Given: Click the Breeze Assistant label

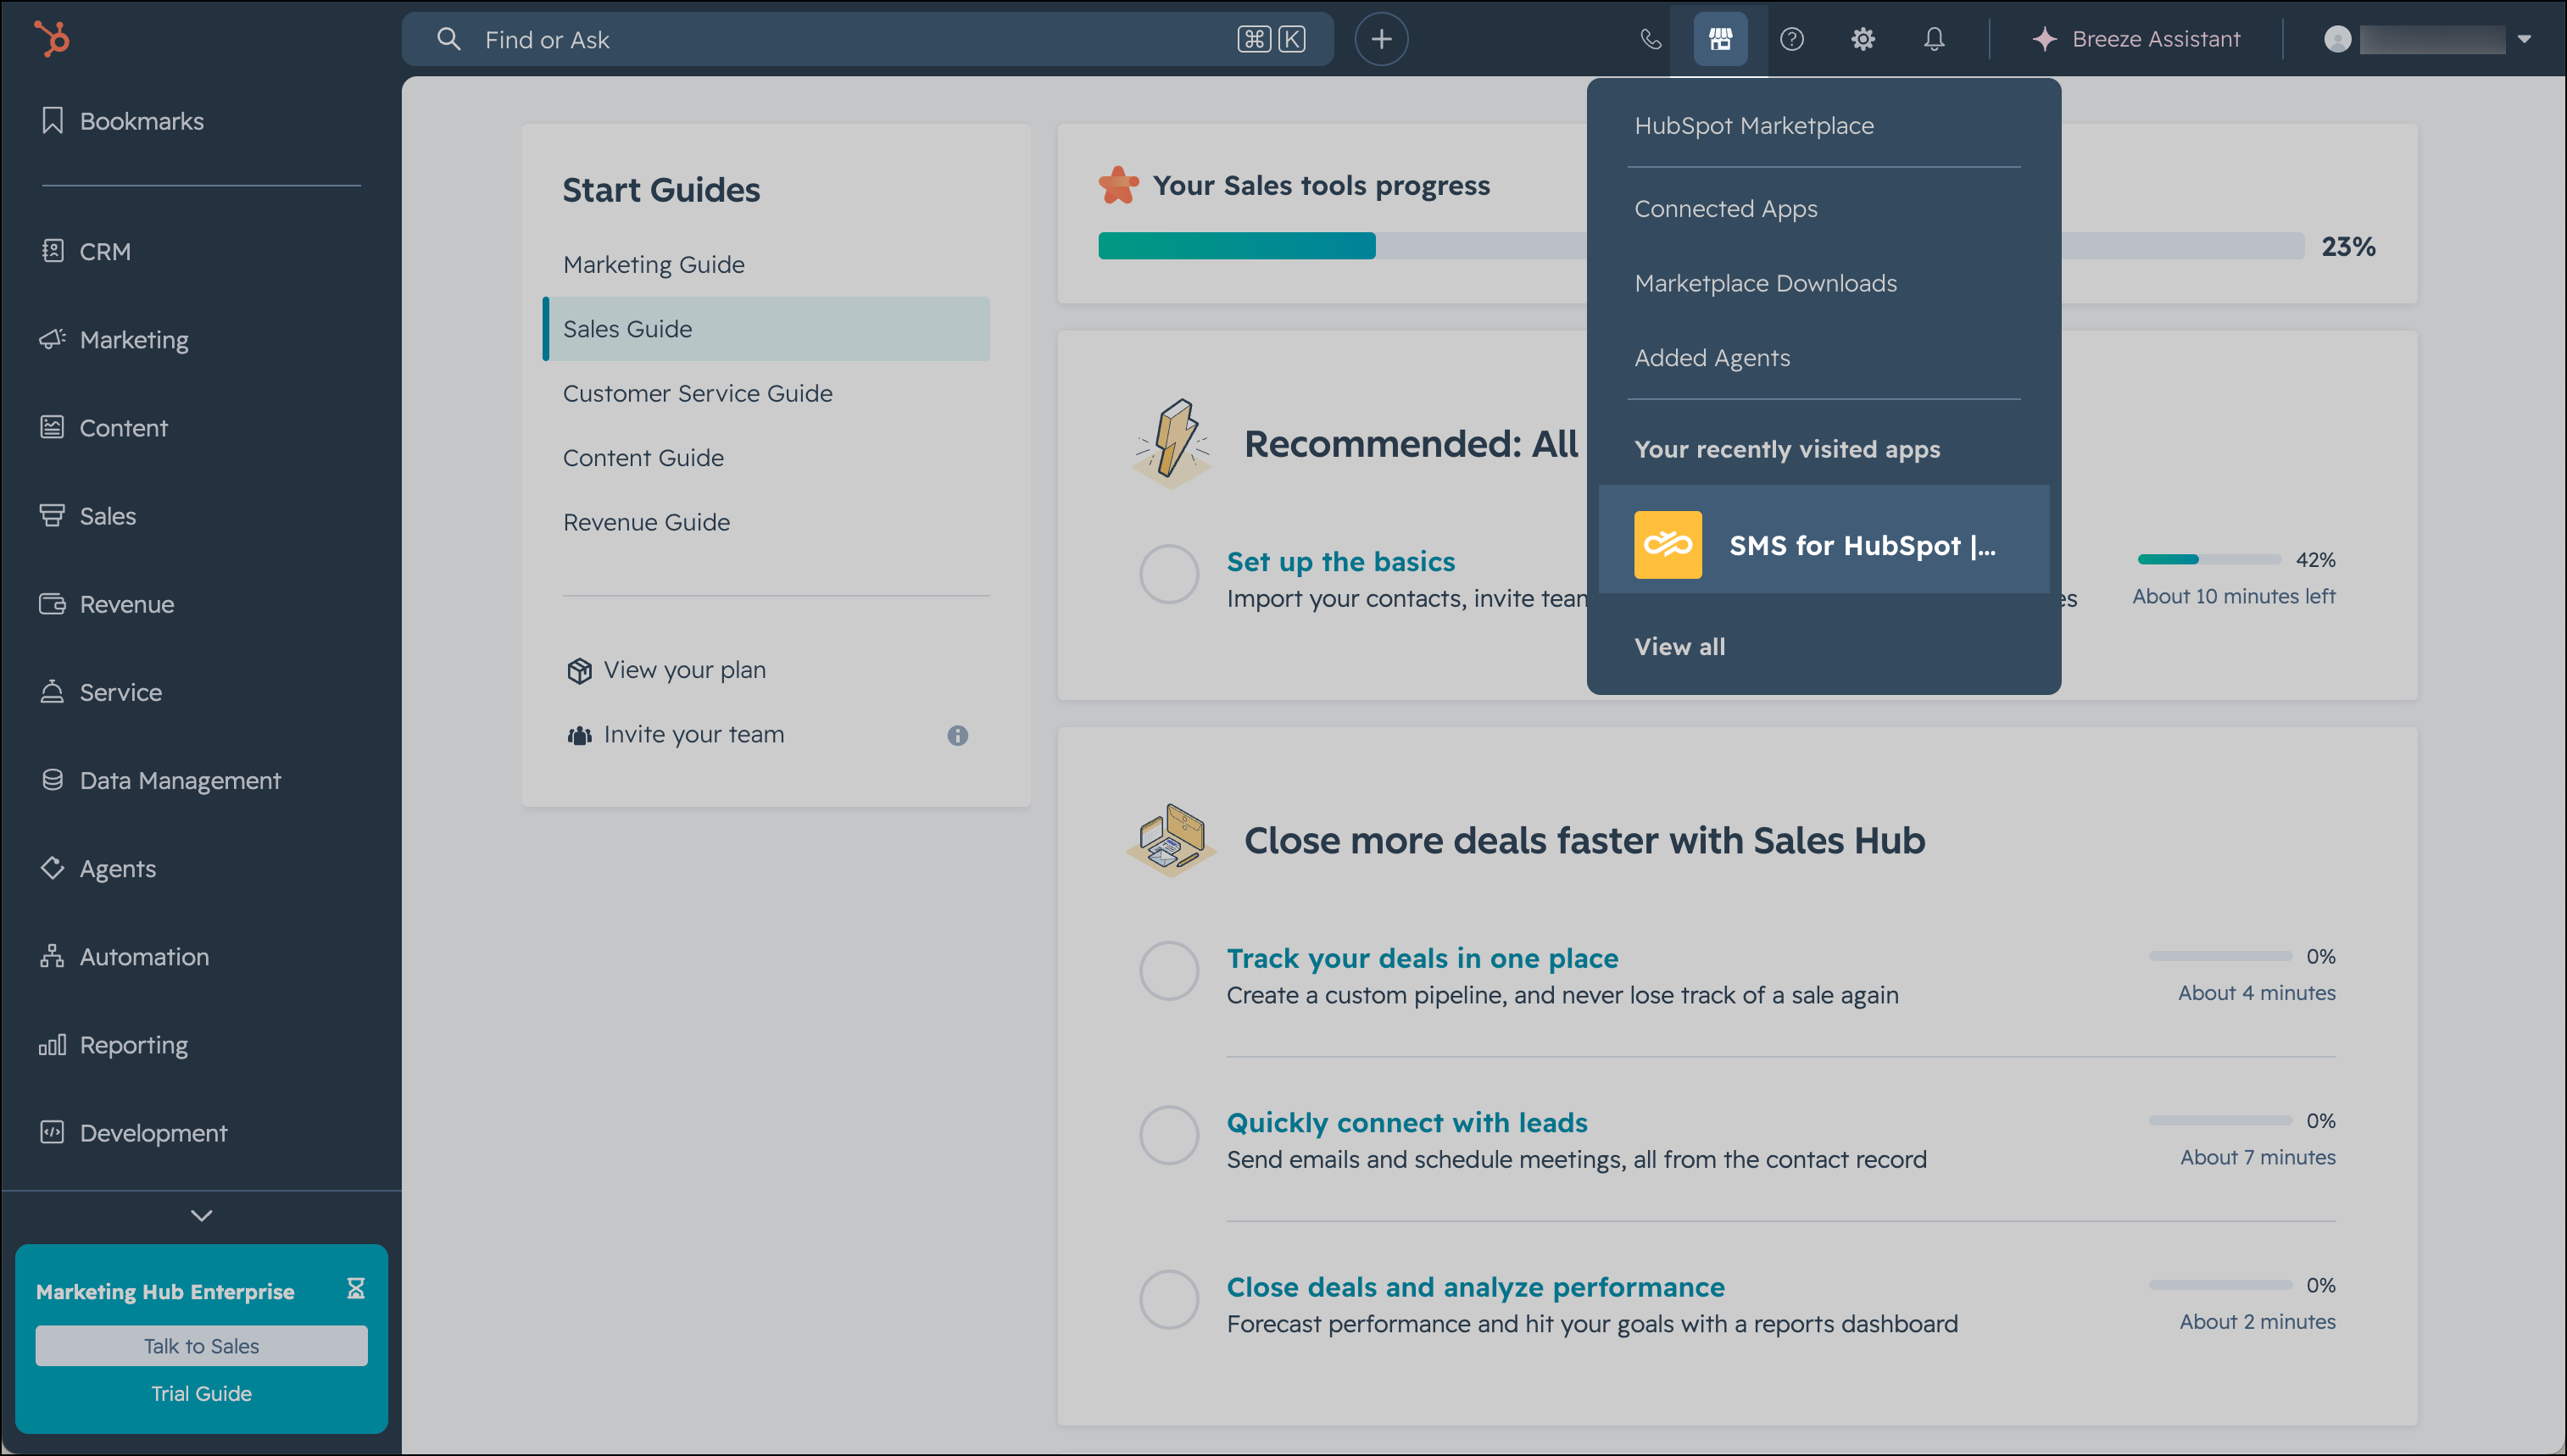Looking at the screenshot, I should (x=2156, y=39).
